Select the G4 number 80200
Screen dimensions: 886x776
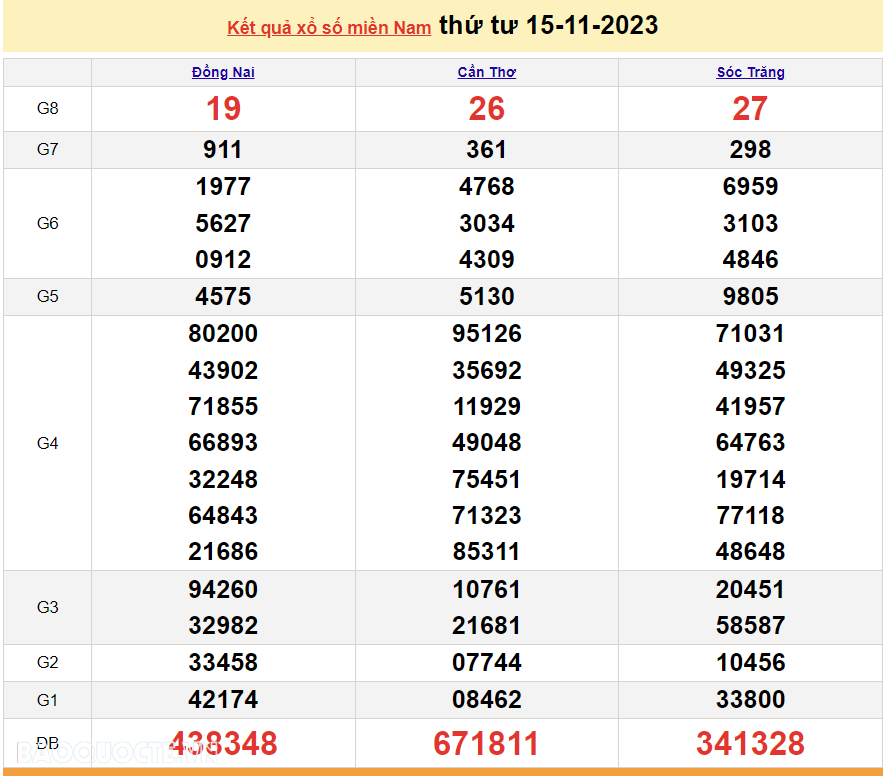click(x=223, y=333)
